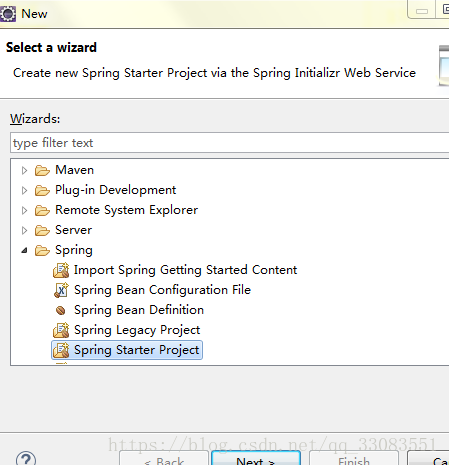The image size is (449, 465).
Task: Click the Spring Bean Definition bean icon
Action: (x=61, y=310)
